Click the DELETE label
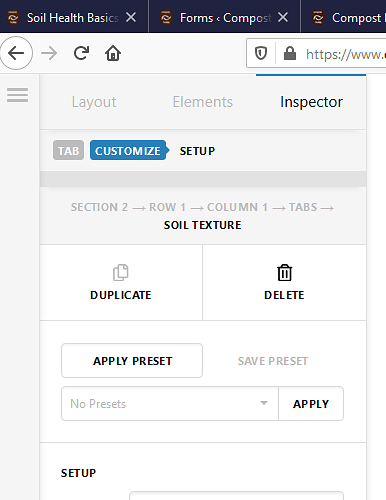Image resolution: width=386 pixels, height=500 pixels. (x=284, y=295)
